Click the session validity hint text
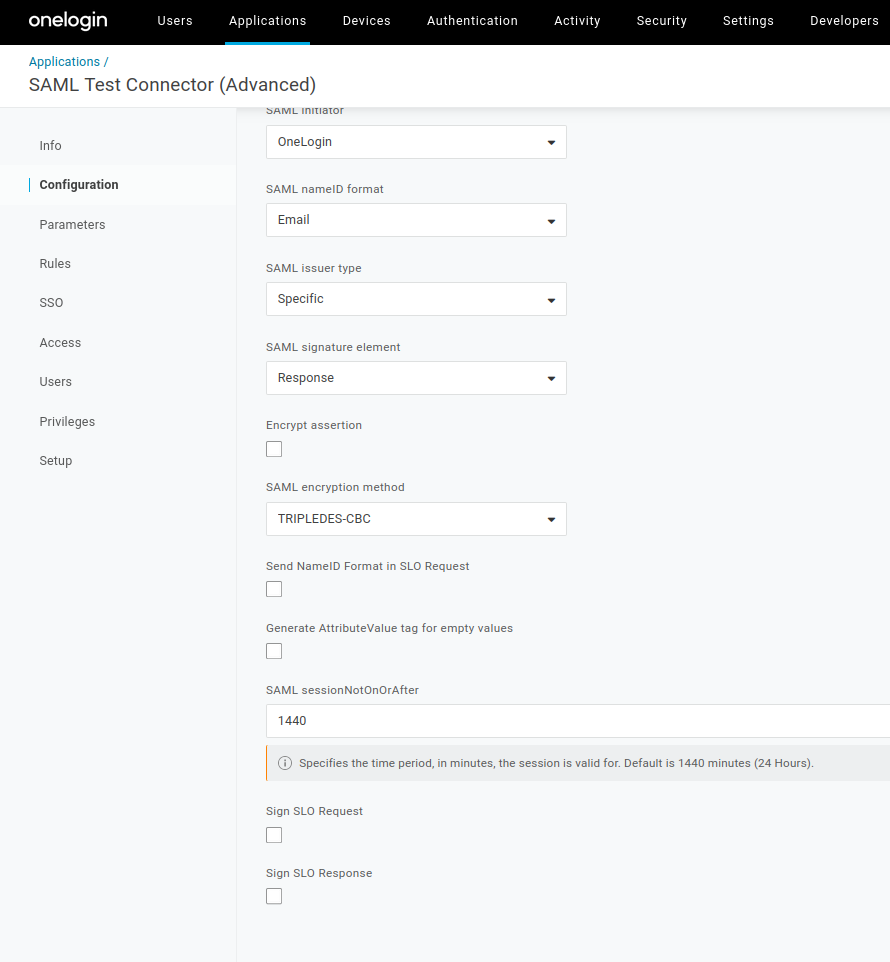This screenshot has height=962, width=890. pos(556,763)
